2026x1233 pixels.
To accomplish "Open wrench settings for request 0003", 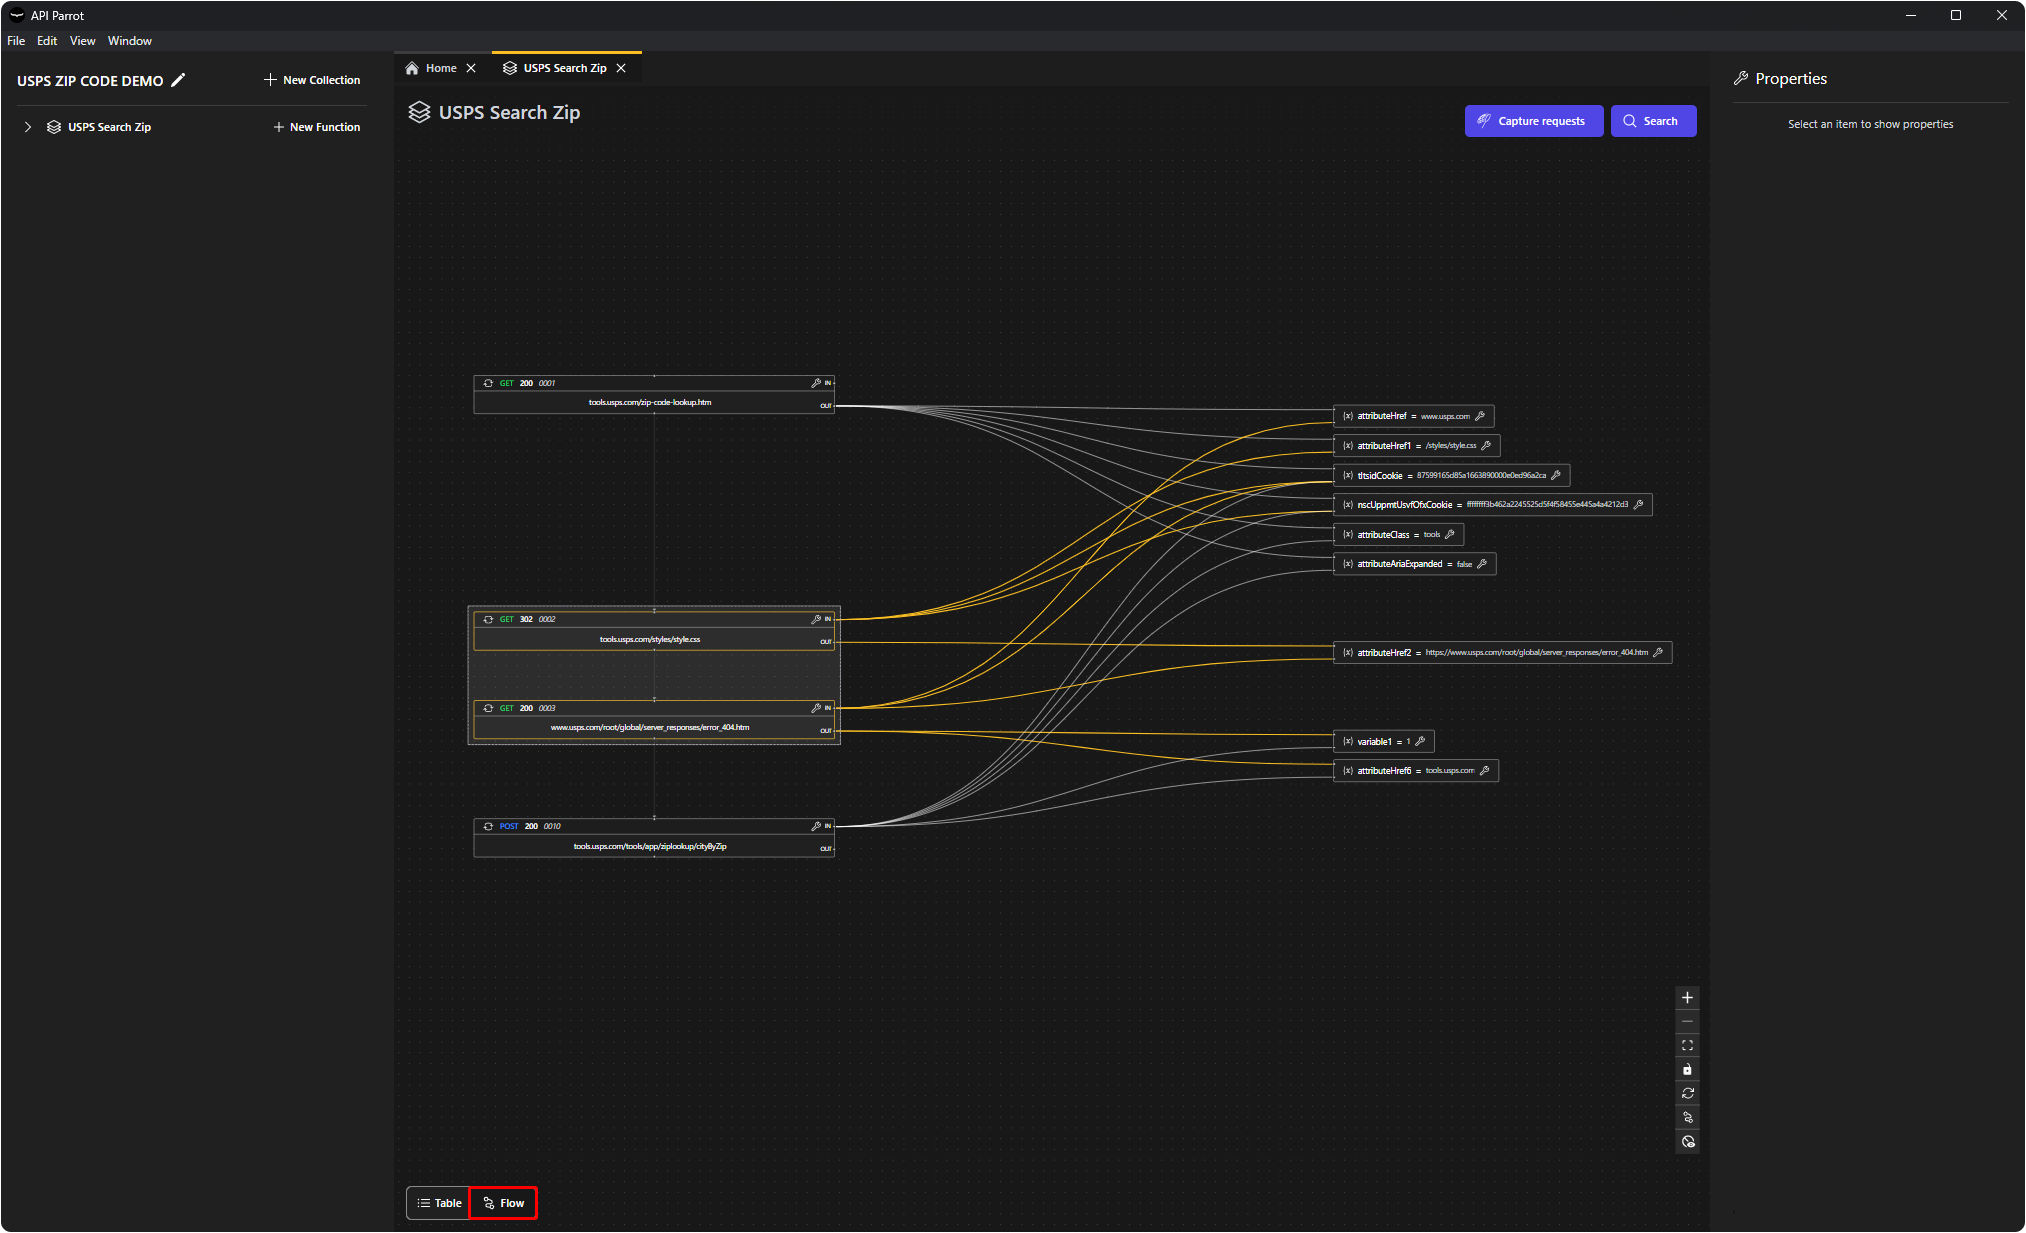I will tap(816, 708).
